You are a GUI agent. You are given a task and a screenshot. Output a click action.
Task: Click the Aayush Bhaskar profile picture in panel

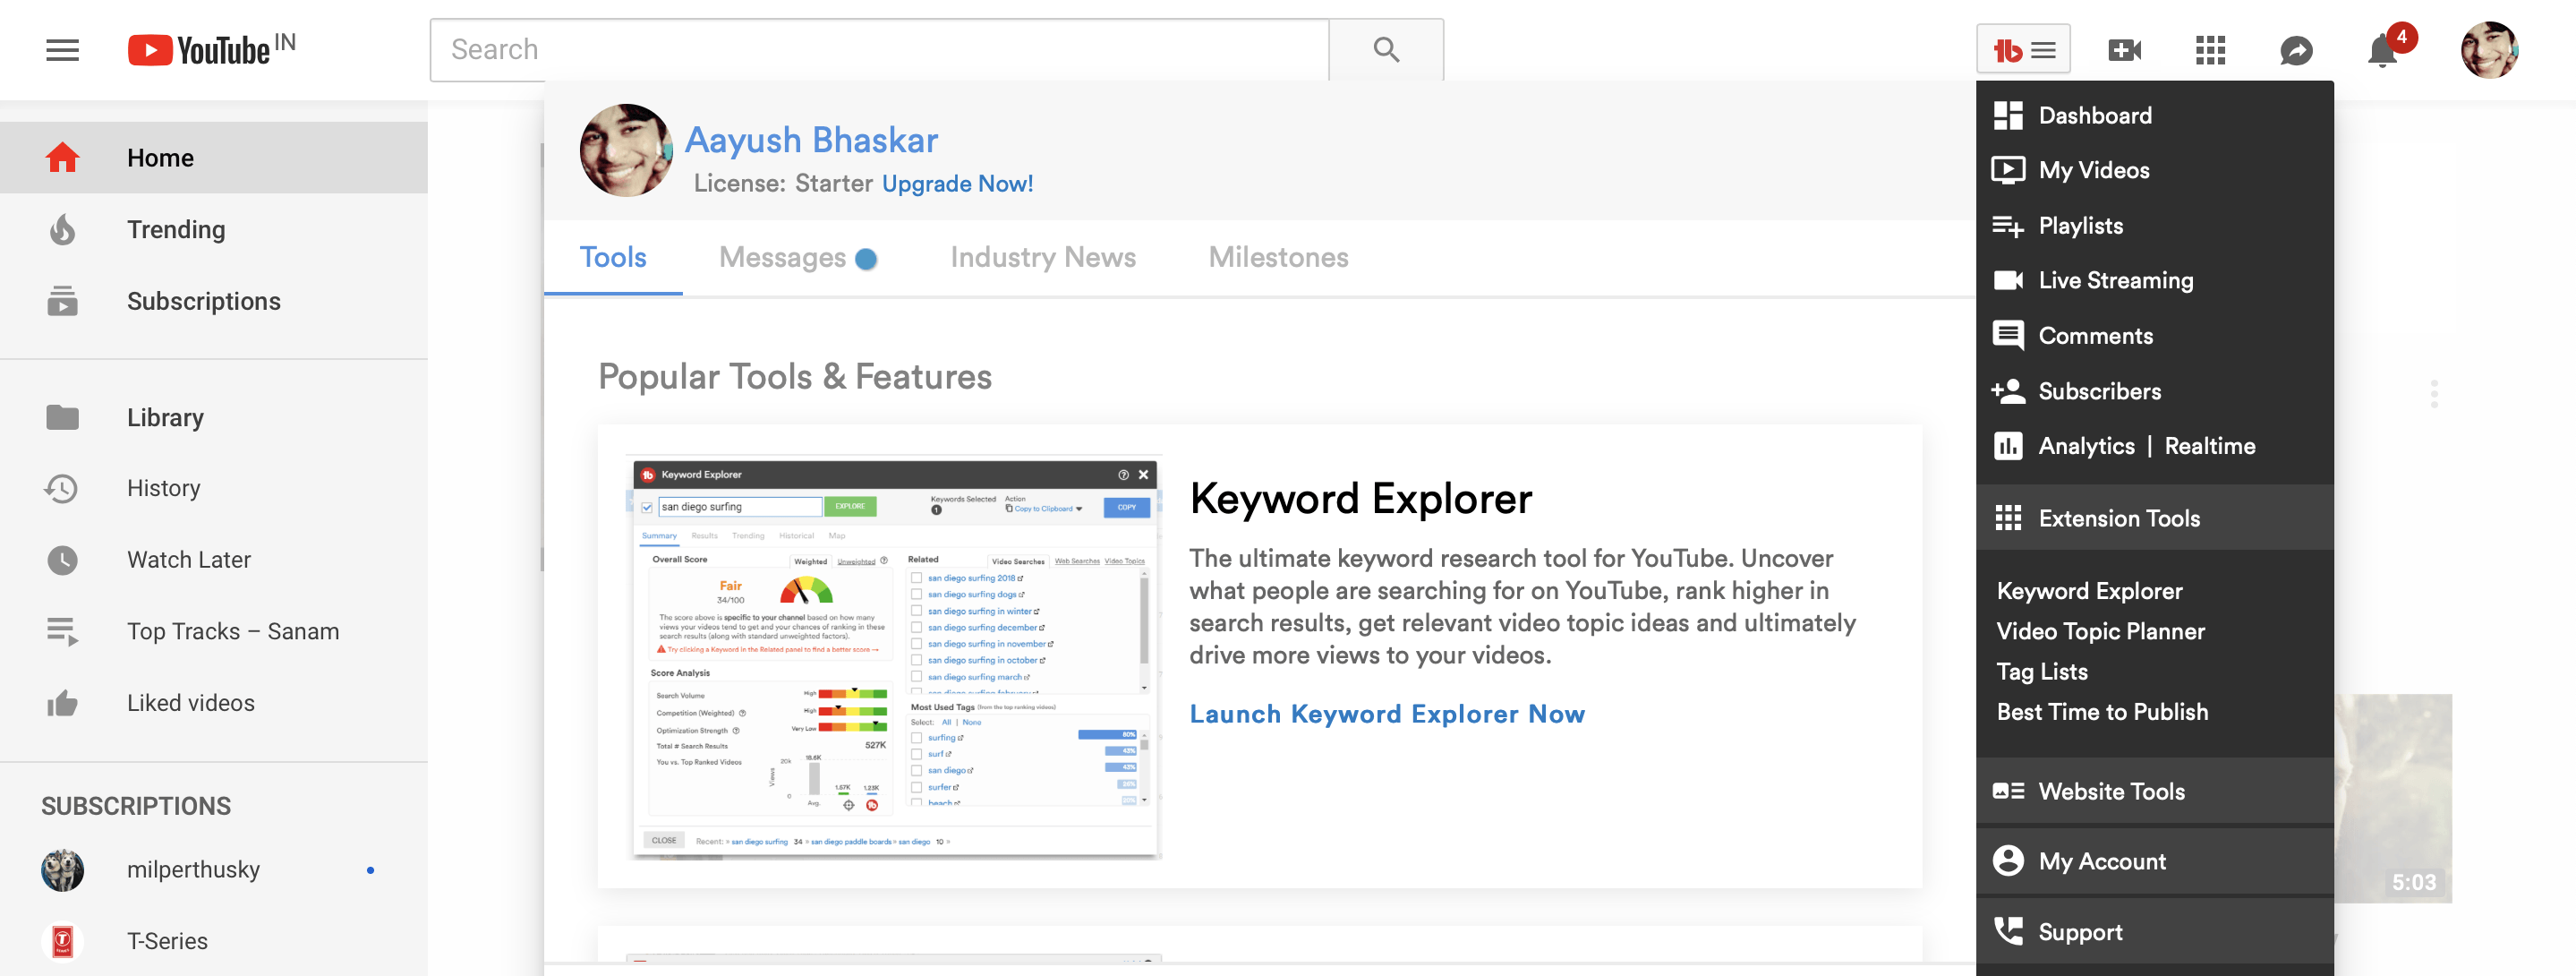click(x=626, y=150)
